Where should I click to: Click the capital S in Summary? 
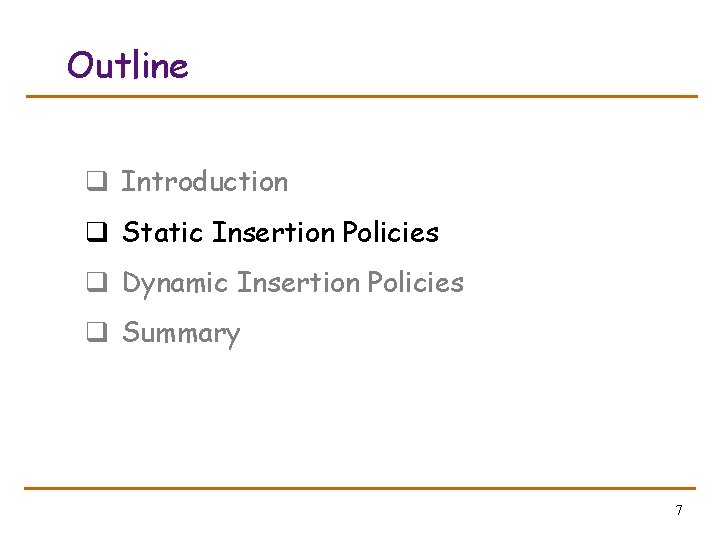pyautogui.click(x=130, y=333)
